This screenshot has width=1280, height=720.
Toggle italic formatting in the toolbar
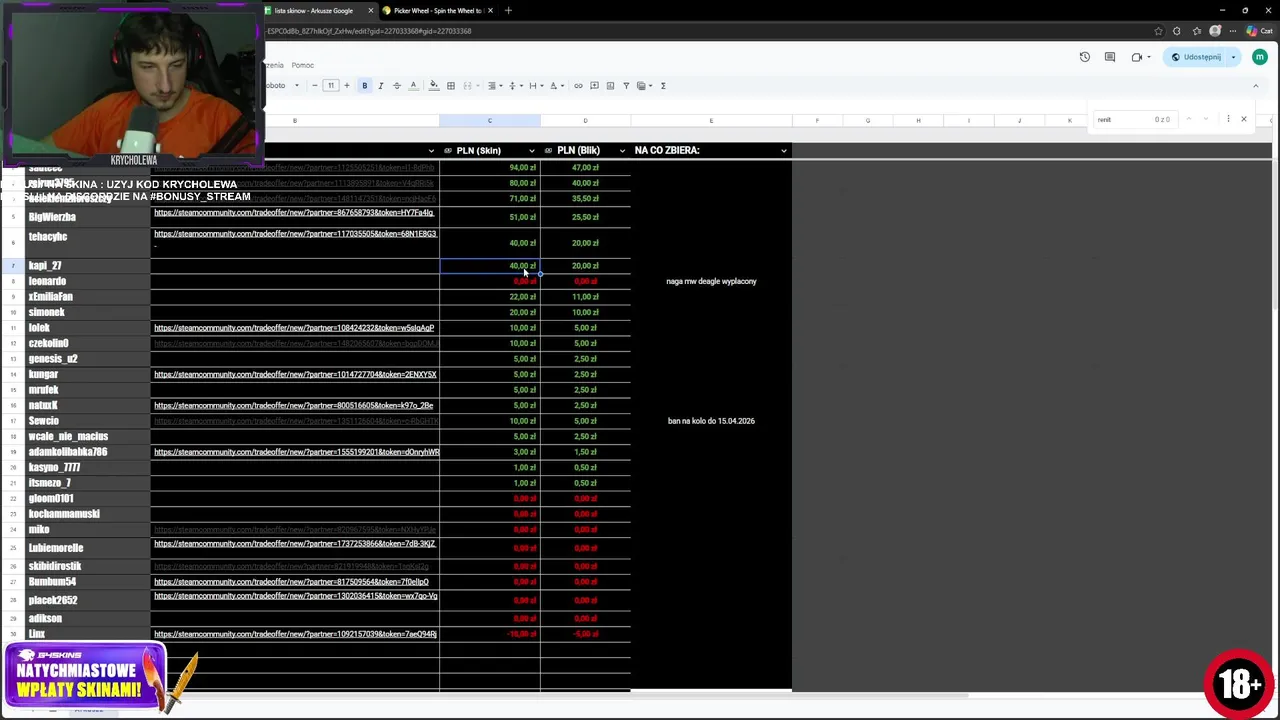[380, 86]
